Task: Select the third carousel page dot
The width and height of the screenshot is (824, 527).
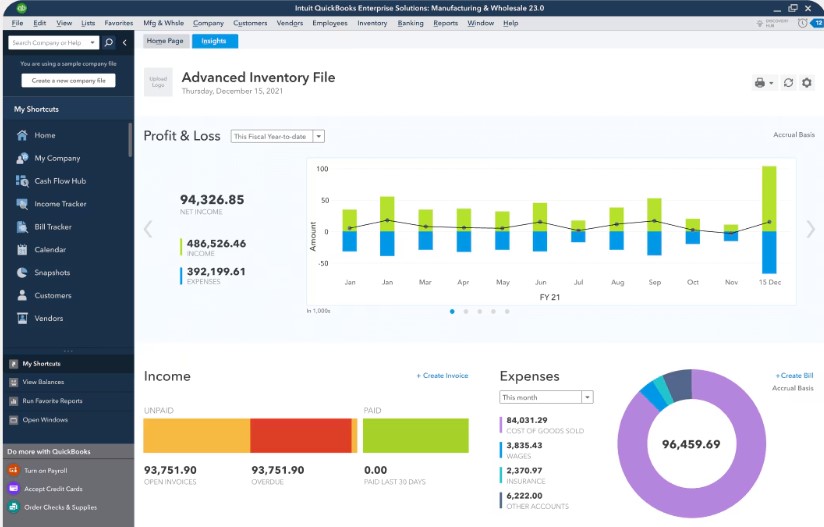Action: (480, 311)
